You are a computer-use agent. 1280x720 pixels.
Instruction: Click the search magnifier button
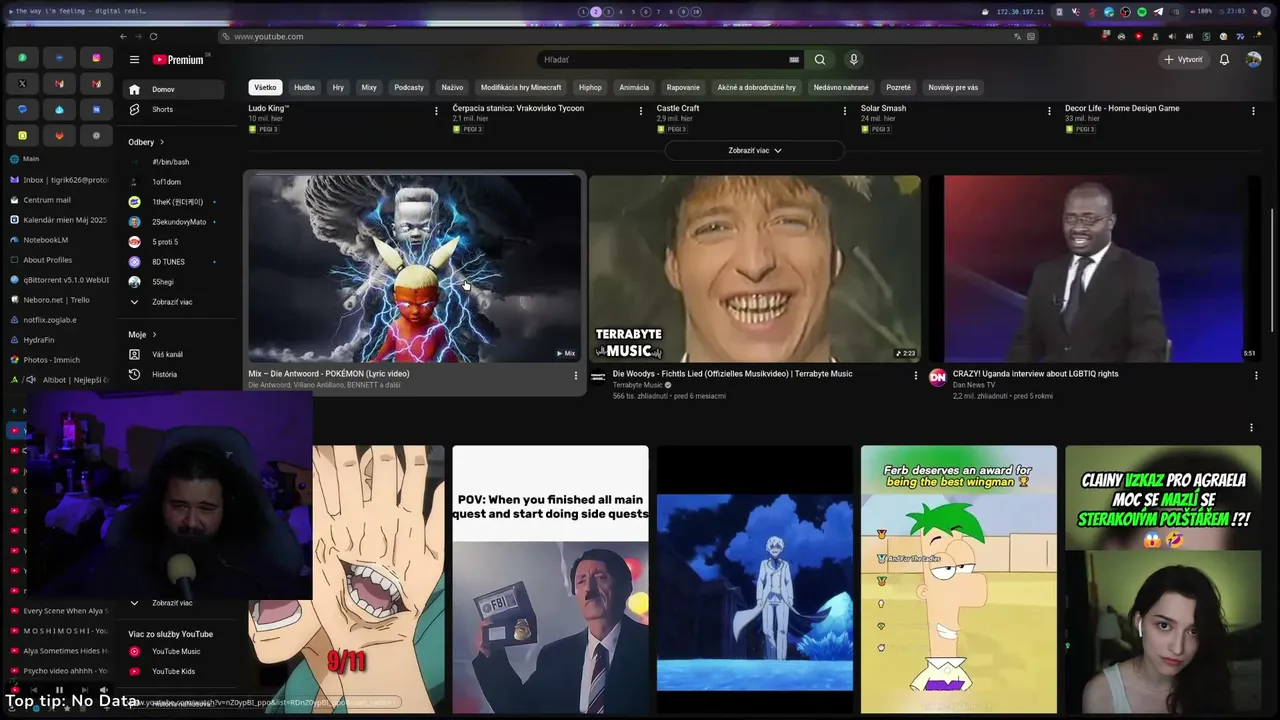click(820, 60)
